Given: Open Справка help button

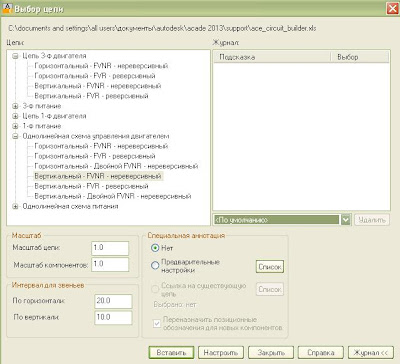Looking at the screenshot, I should [x=321, y=353].
